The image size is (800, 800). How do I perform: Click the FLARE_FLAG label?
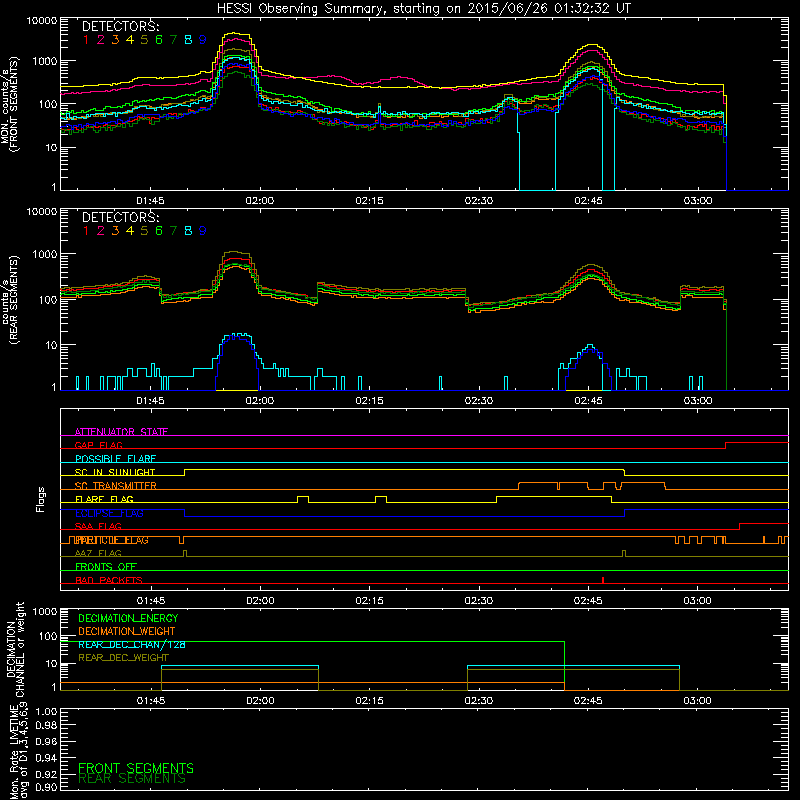tap(104, 499)
